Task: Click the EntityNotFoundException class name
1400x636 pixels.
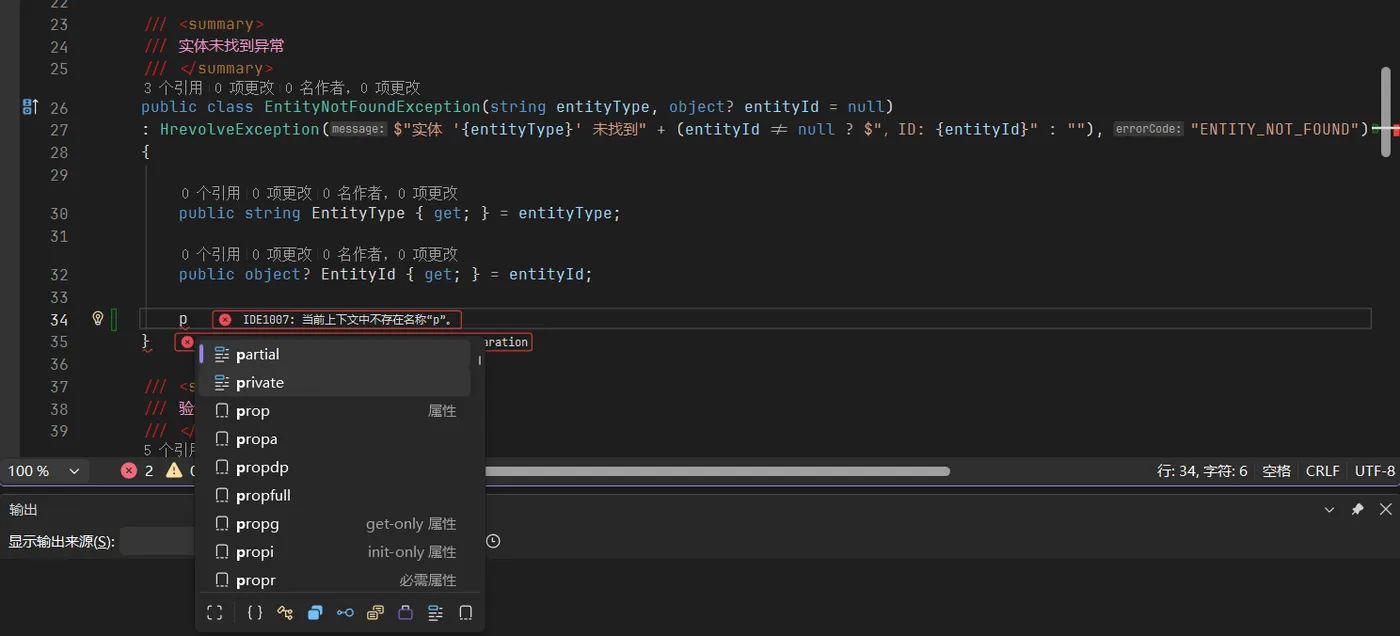Action: point(372,107)
